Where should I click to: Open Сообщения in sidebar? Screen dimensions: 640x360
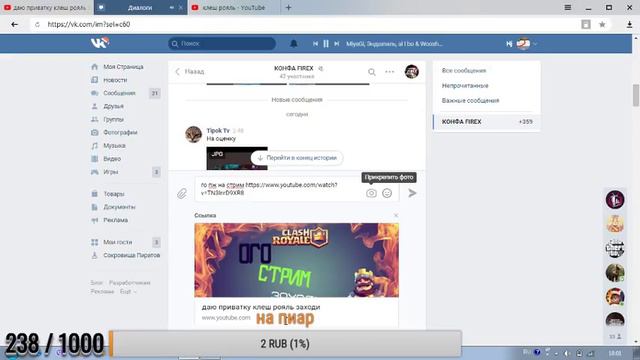click(x=119, y=93)
